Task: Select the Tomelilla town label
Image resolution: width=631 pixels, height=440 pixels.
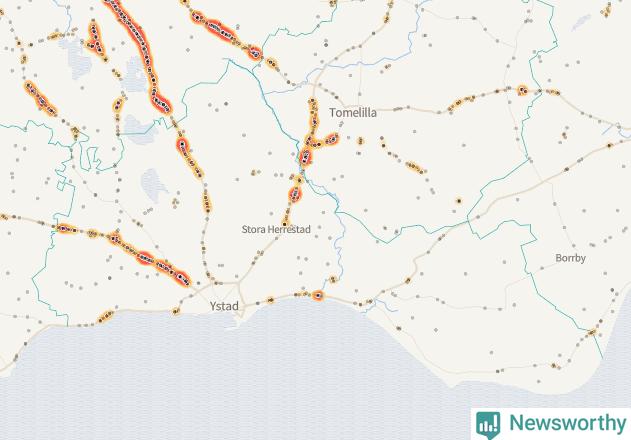Action: click(x=353, y=113)
